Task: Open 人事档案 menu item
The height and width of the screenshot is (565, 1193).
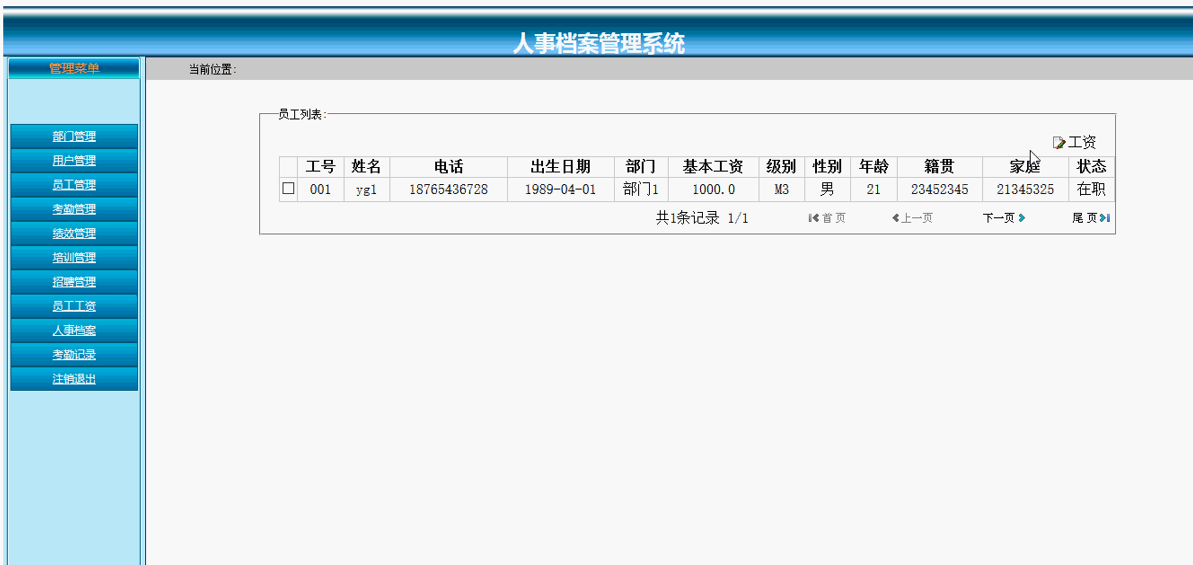Action: point(74,332)
